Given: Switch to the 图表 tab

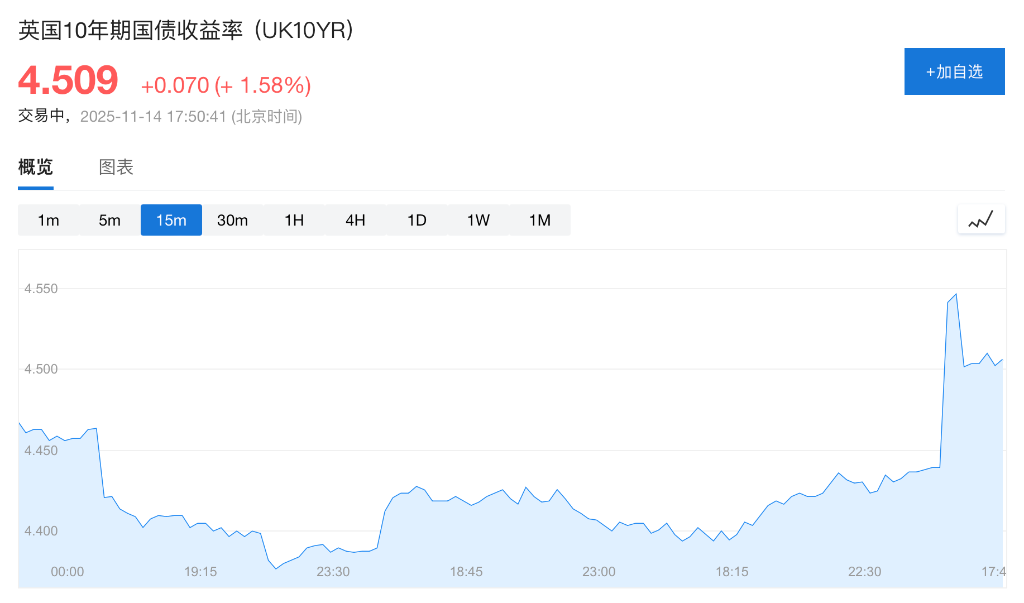Looking at the screenshot, I should (x=117, y=167).
